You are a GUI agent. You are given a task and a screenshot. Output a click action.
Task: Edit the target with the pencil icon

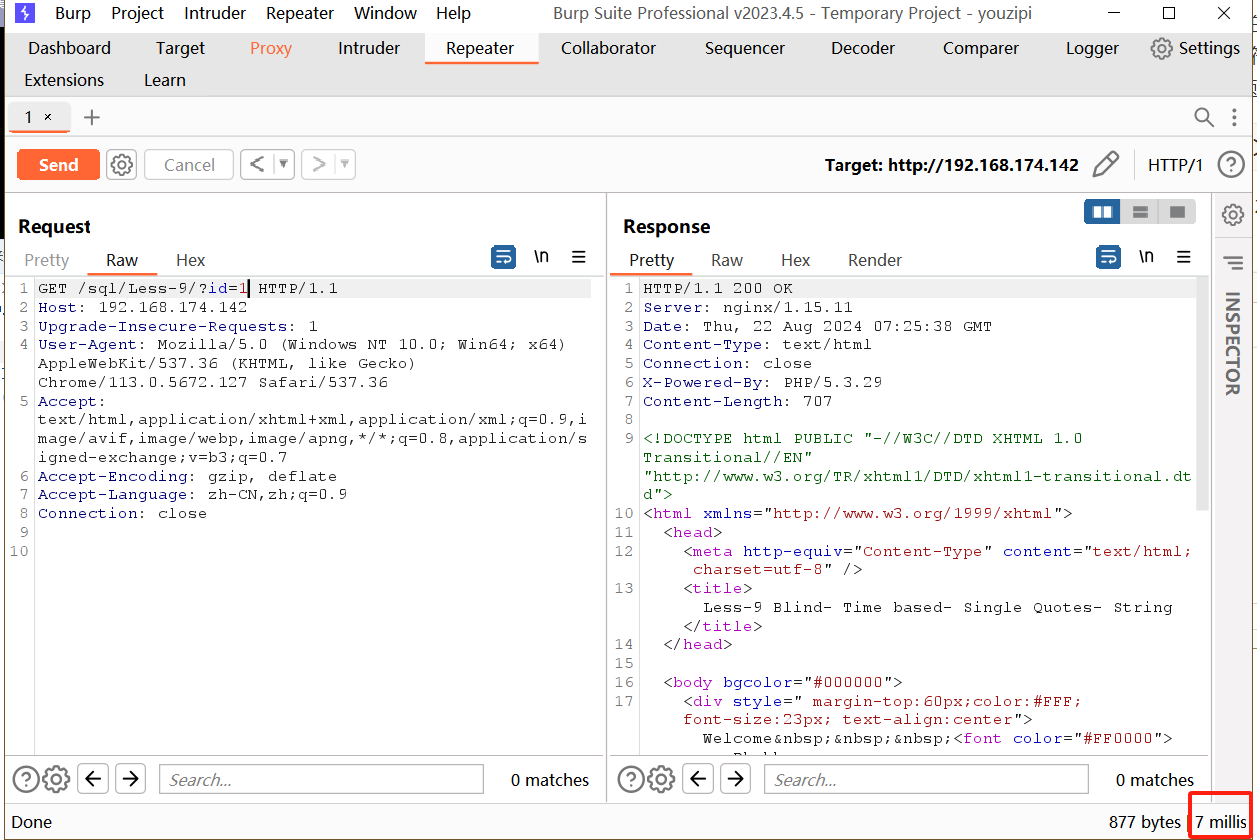[x=1105, y=165]
